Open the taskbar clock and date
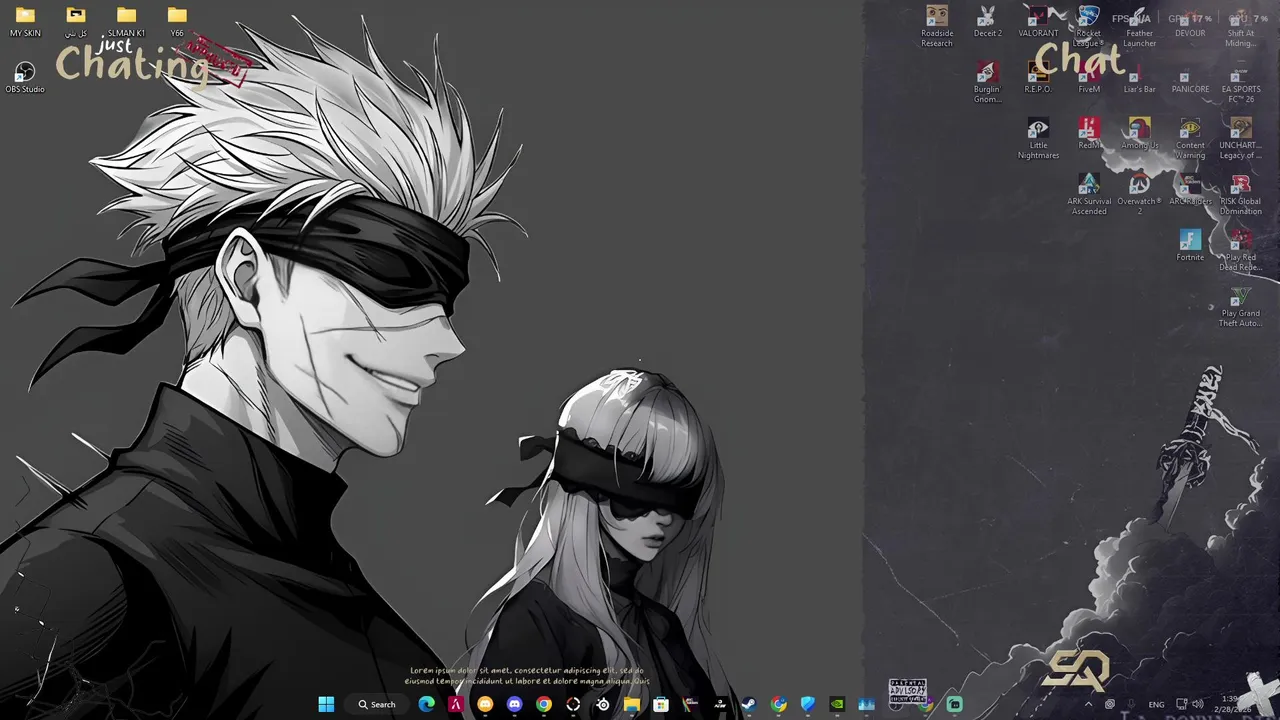This screenshot has width=1280, height=720. coord(1232,704)
